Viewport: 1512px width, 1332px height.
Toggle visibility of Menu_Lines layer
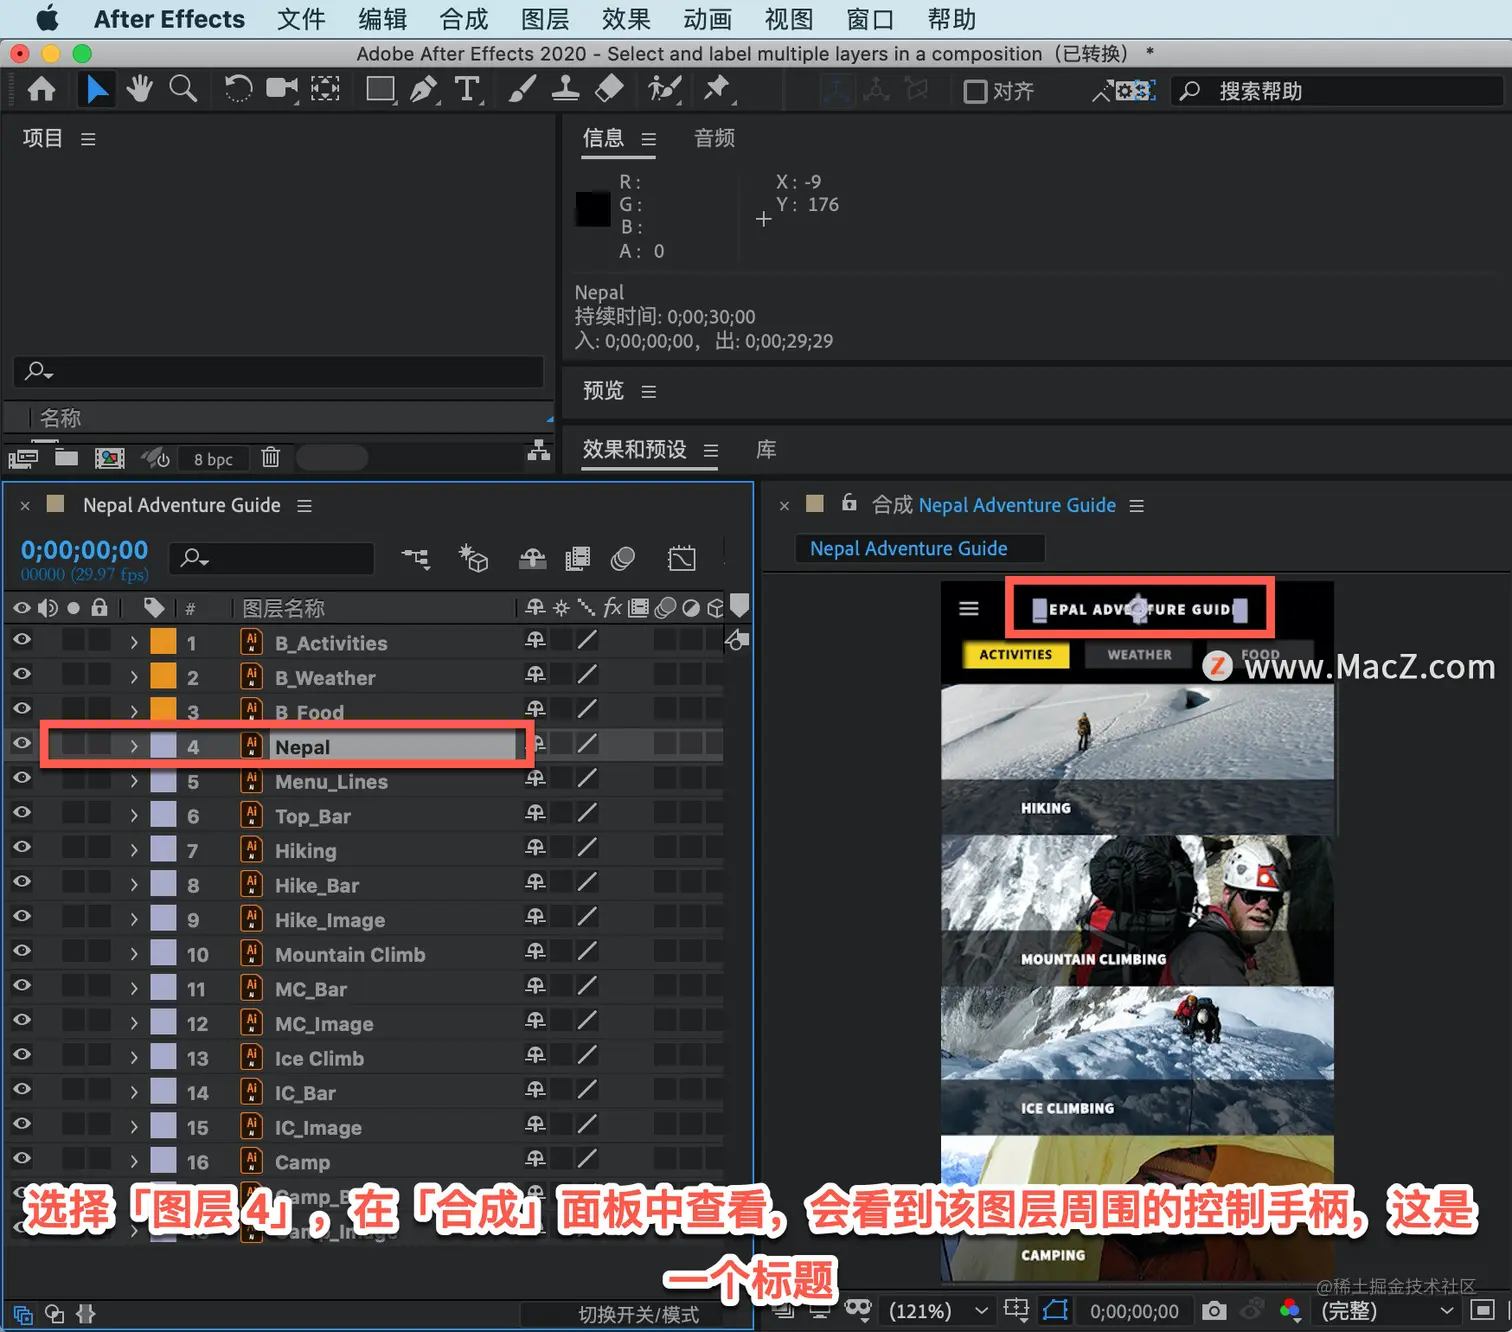tap(21, 778)
